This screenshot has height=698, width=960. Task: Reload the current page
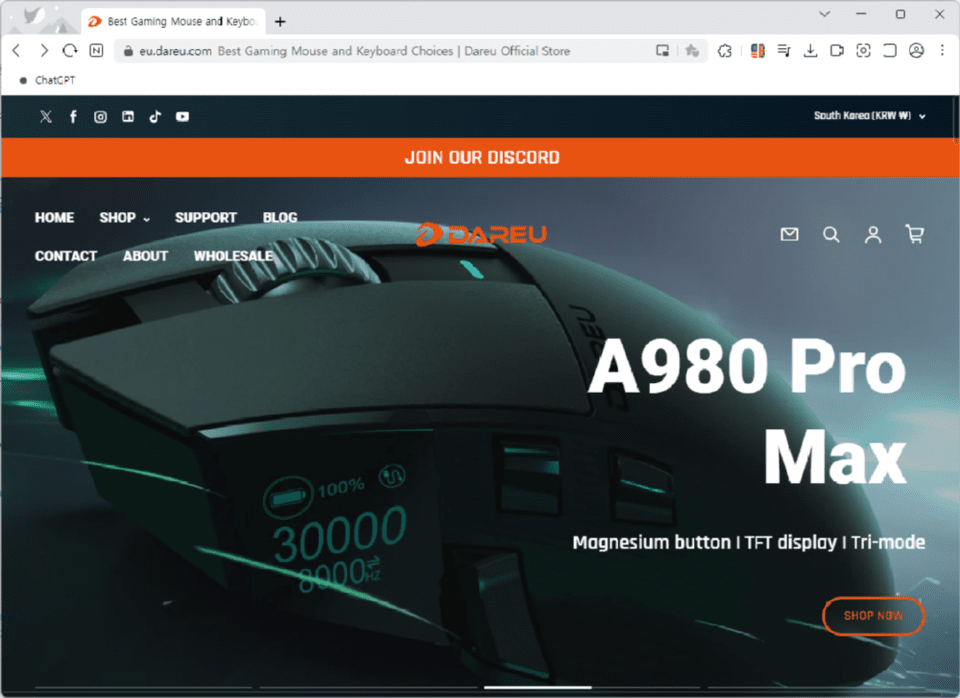70,50
